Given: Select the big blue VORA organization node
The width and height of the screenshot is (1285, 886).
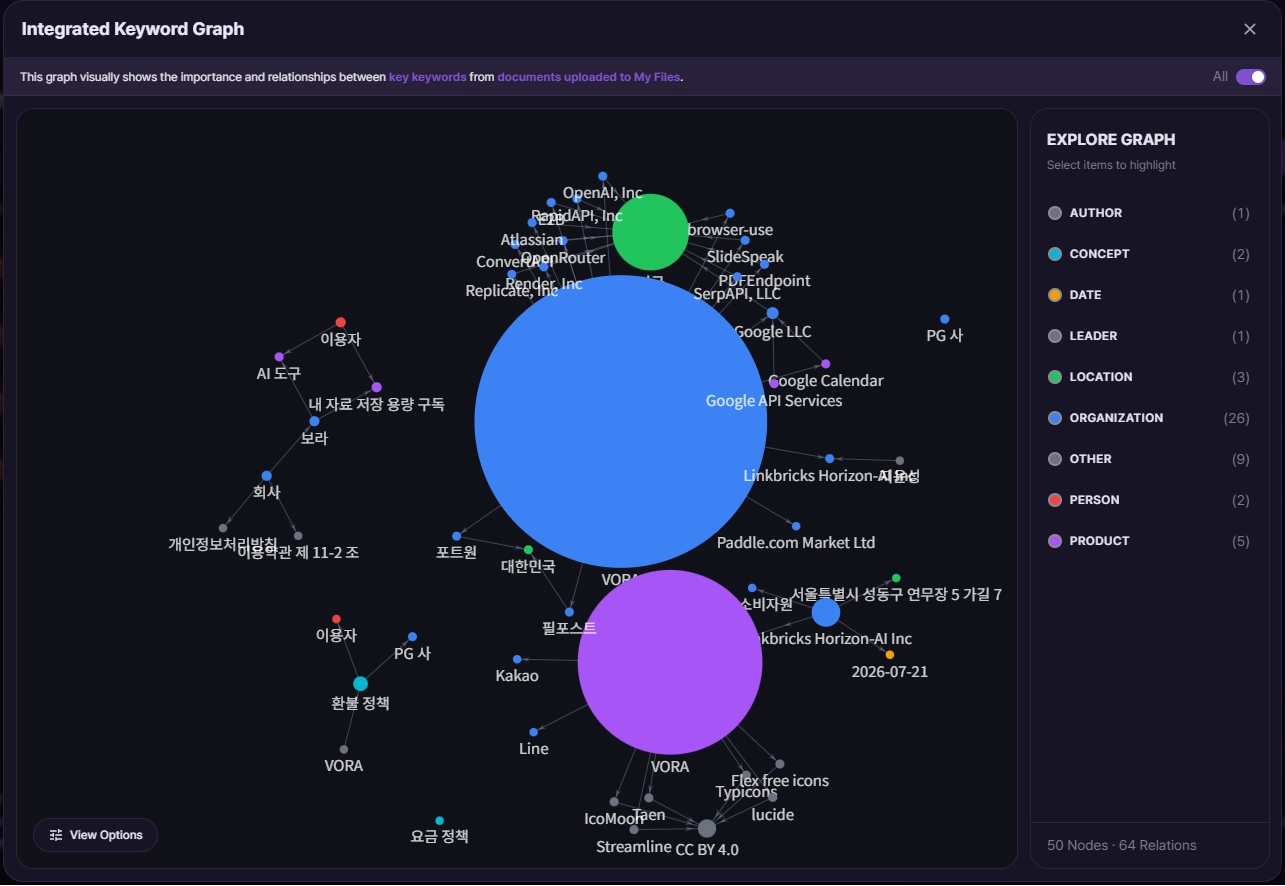Looking at the screenshot, I should pyautogui.click(x=621, y=422).
